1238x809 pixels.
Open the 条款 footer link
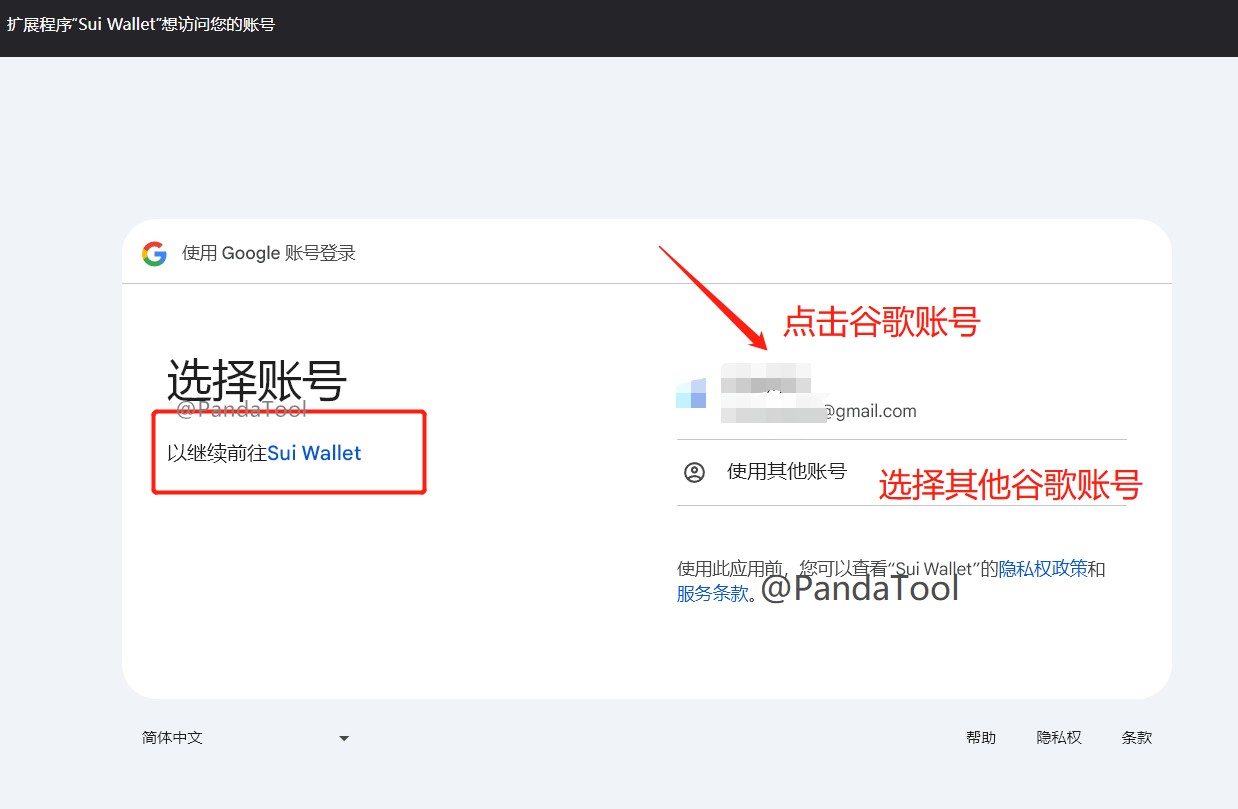(1137, 738)
